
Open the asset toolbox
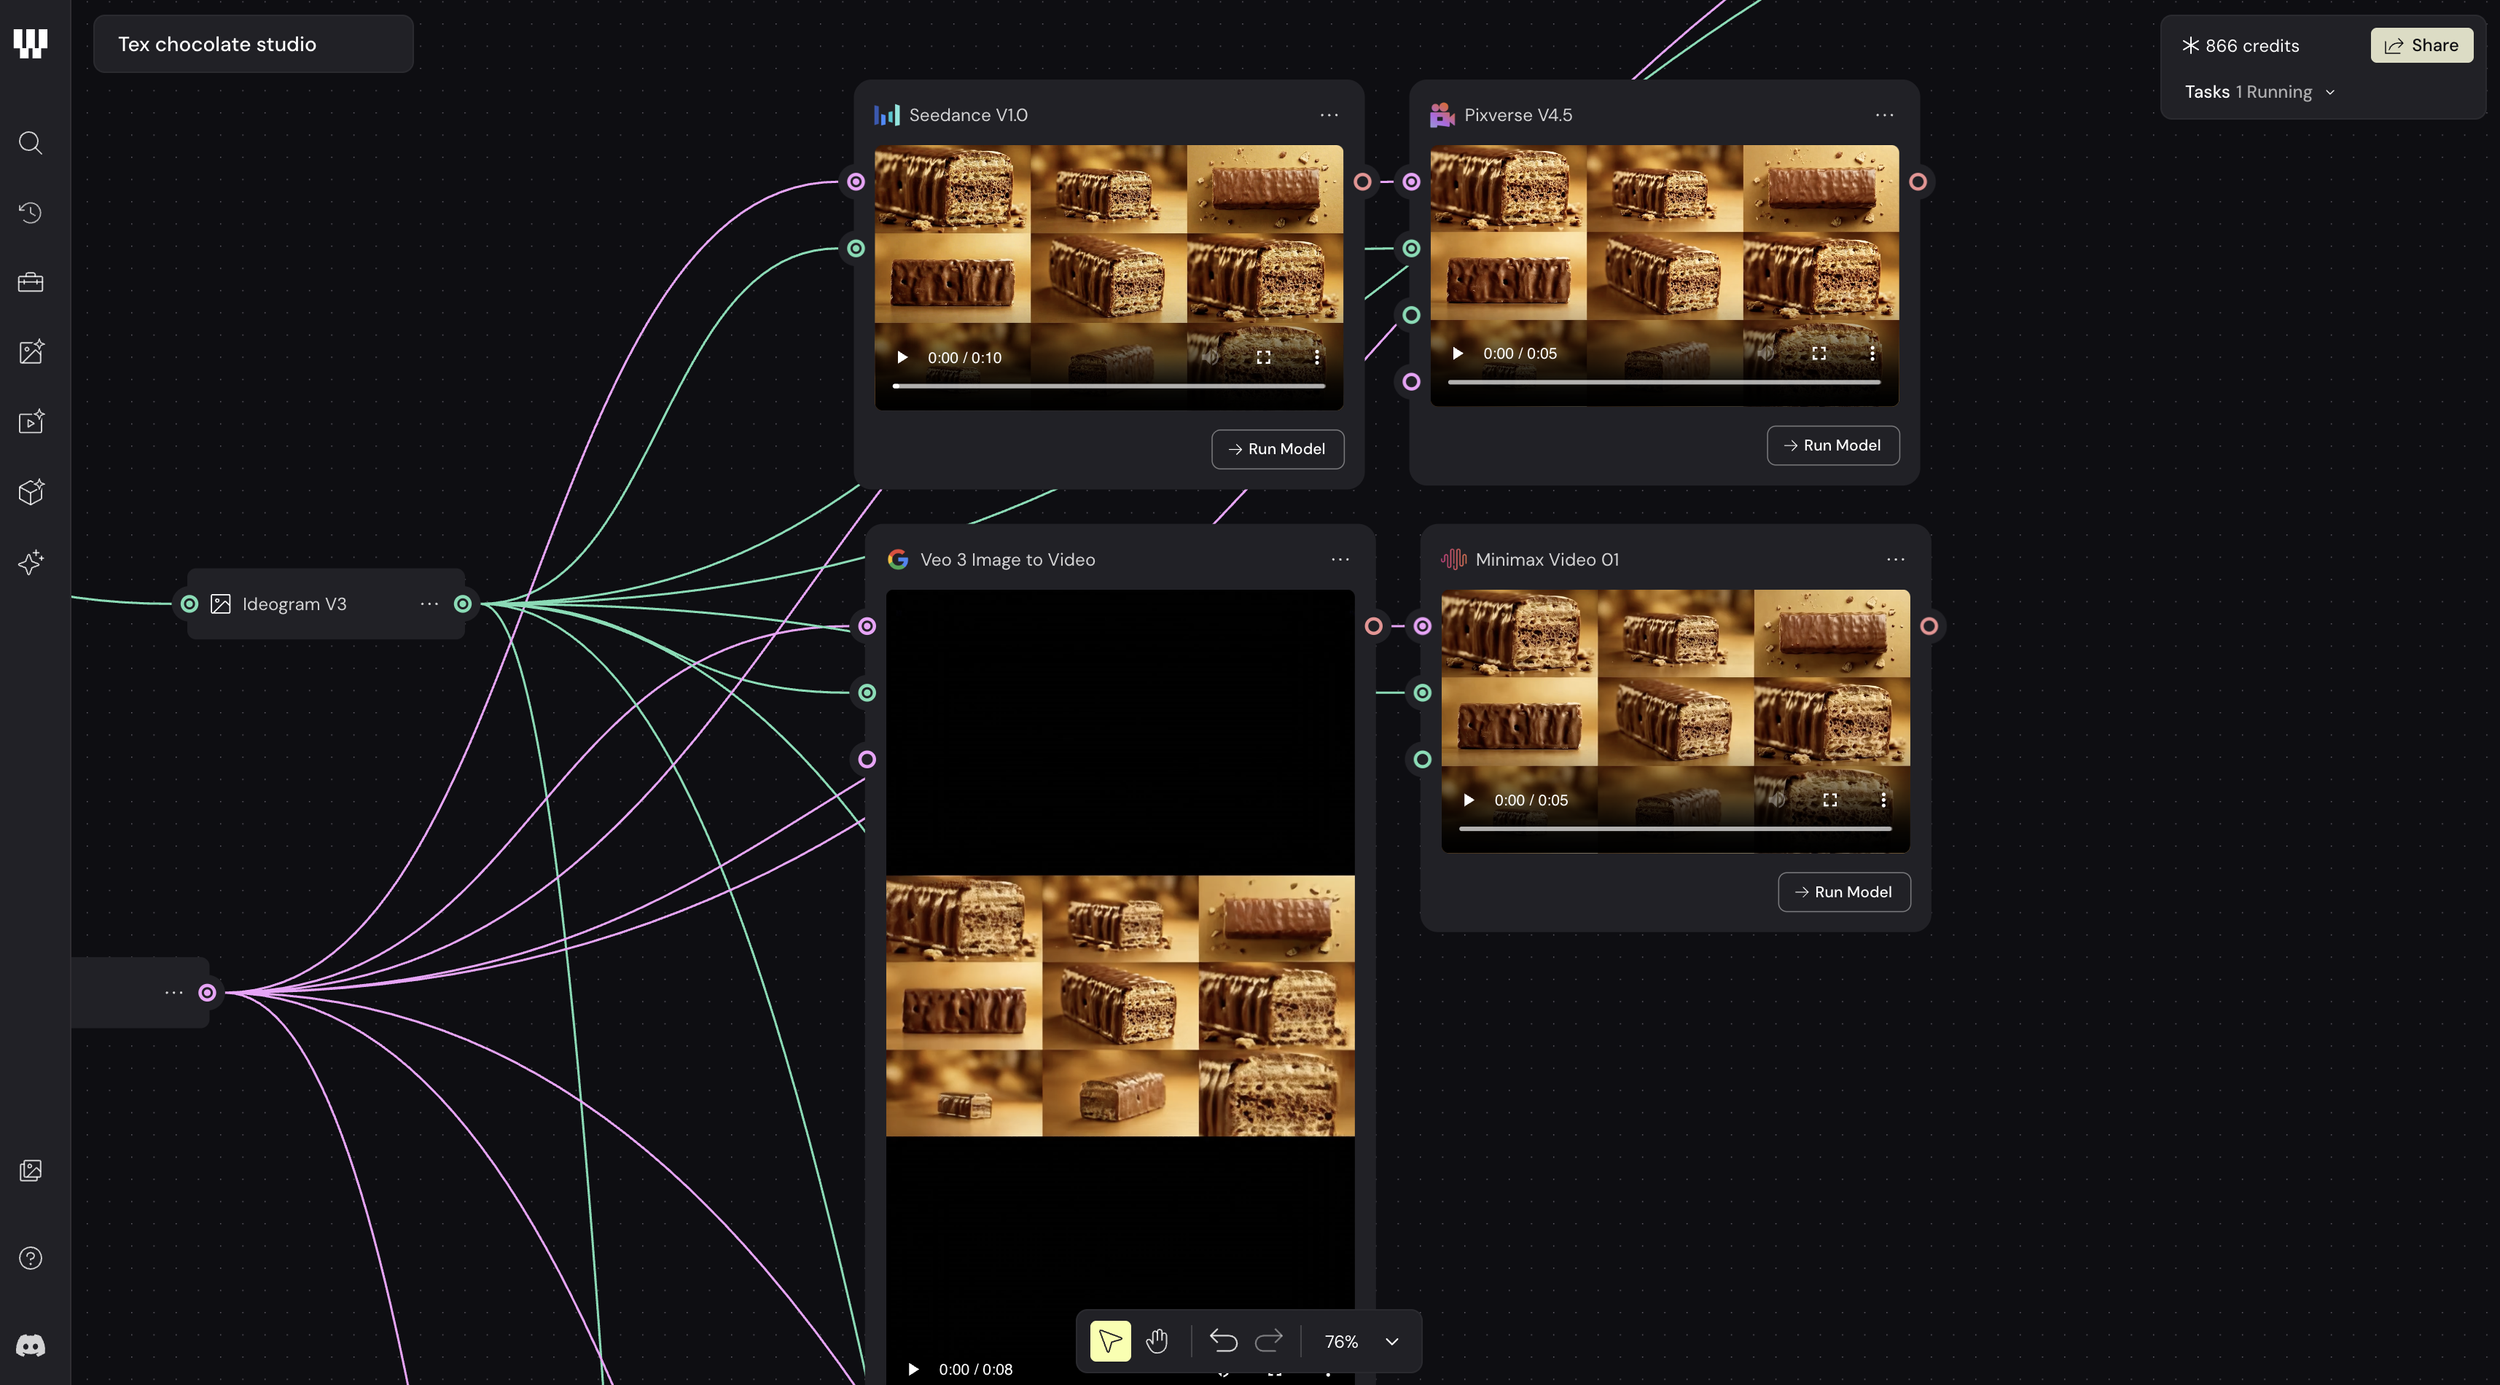(x=31, y=282)
